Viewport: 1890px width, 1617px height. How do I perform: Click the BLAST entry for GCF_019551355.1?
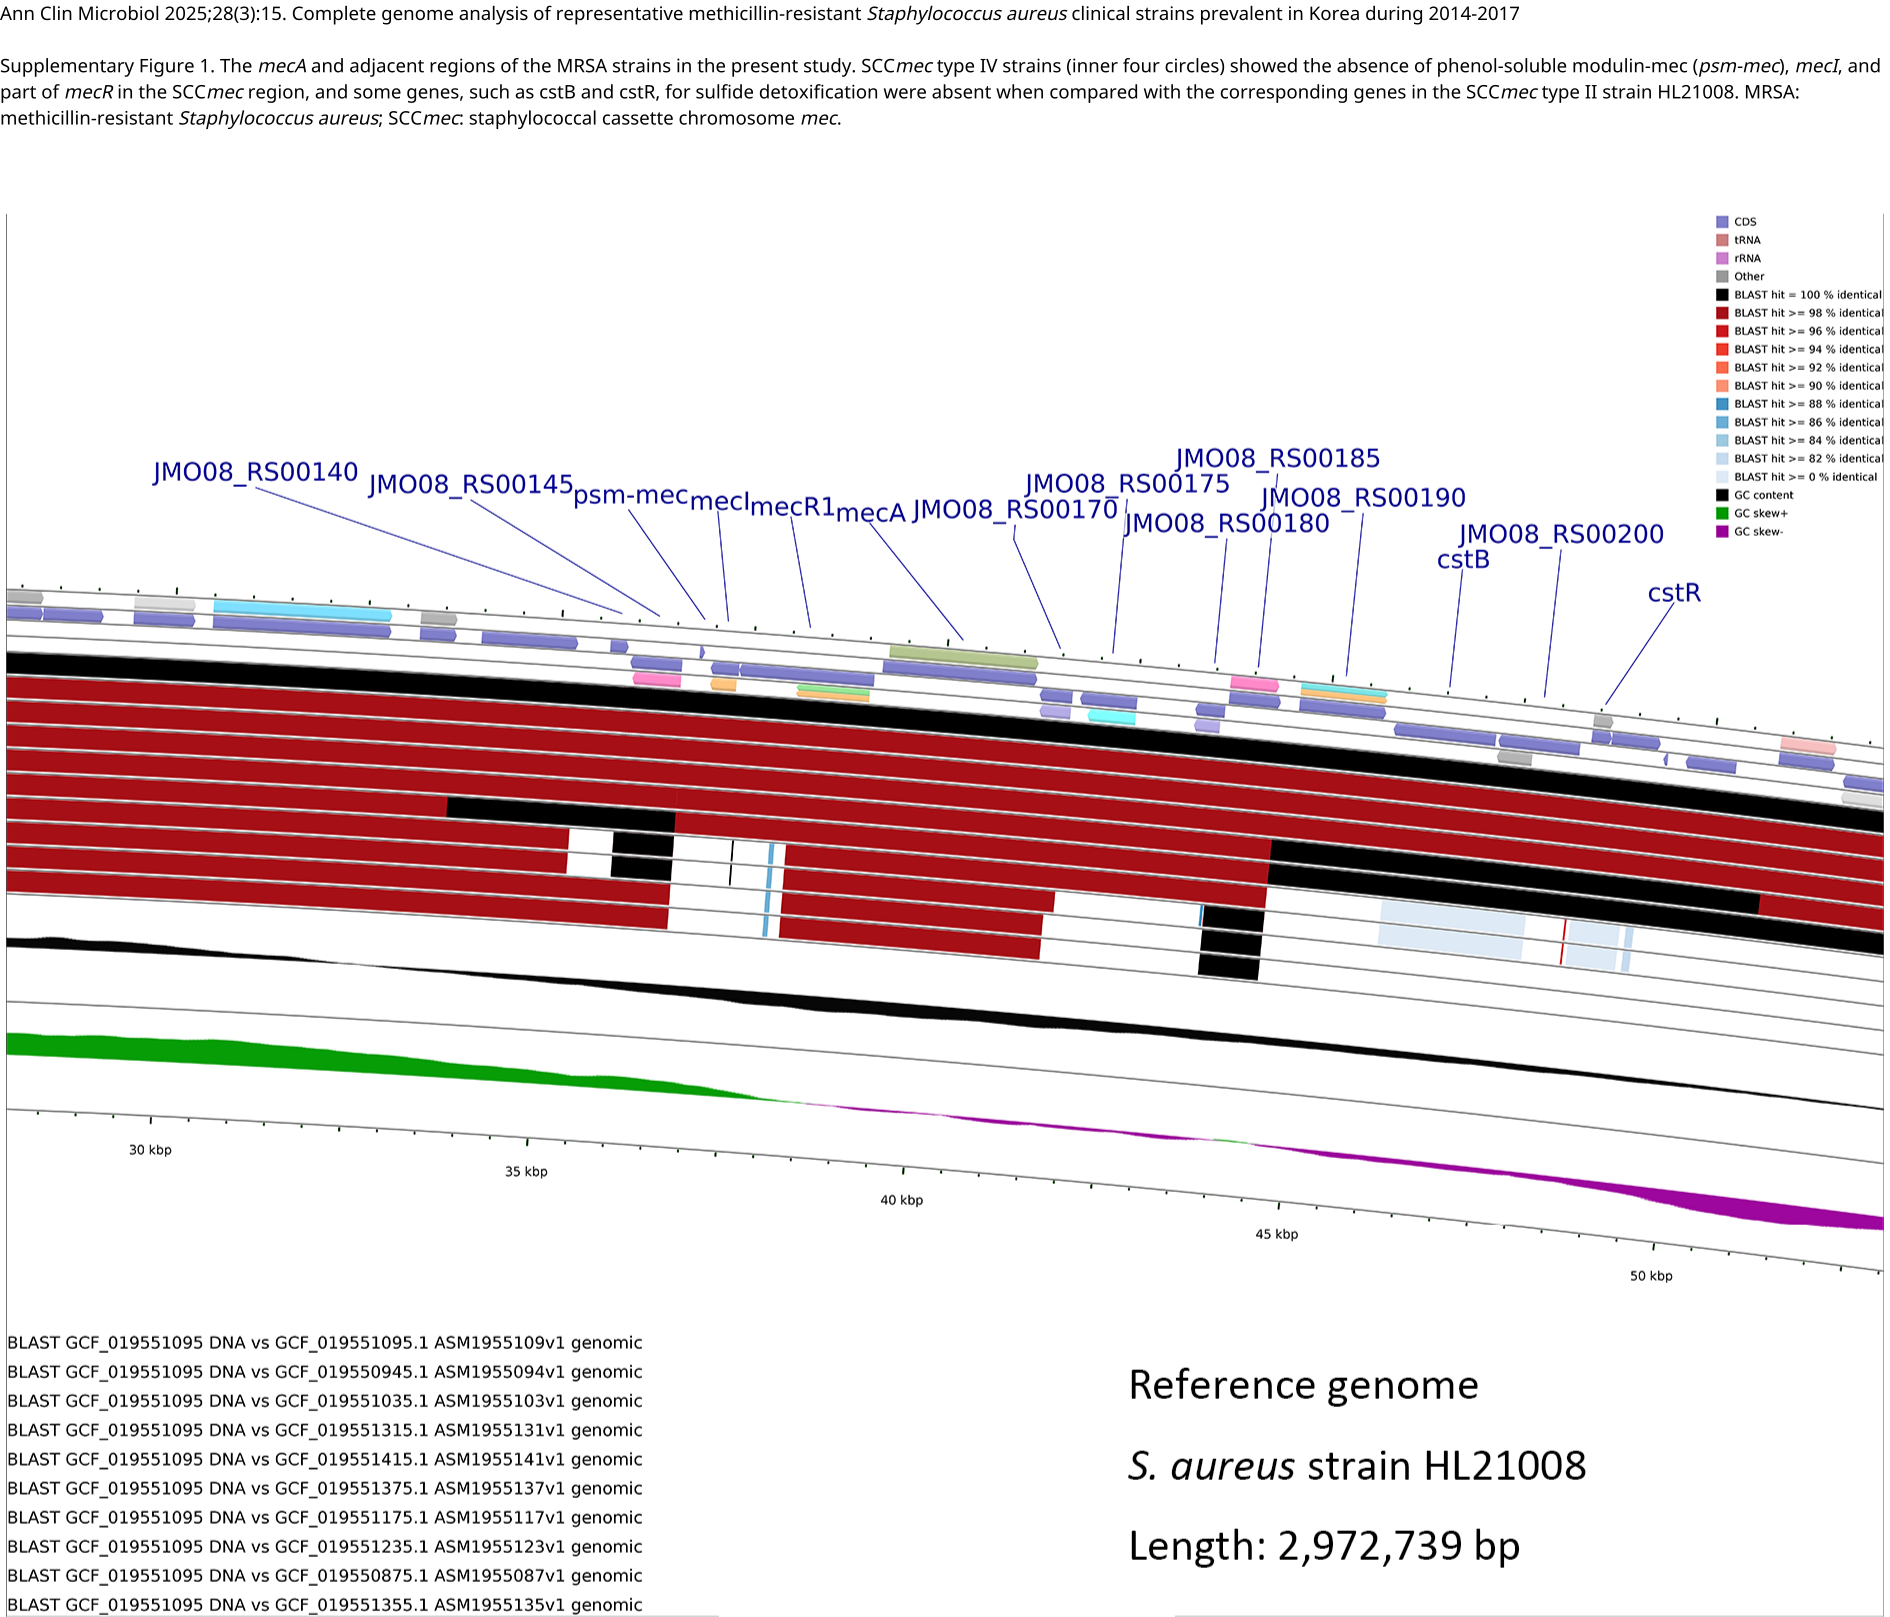tap(324, 1605)
